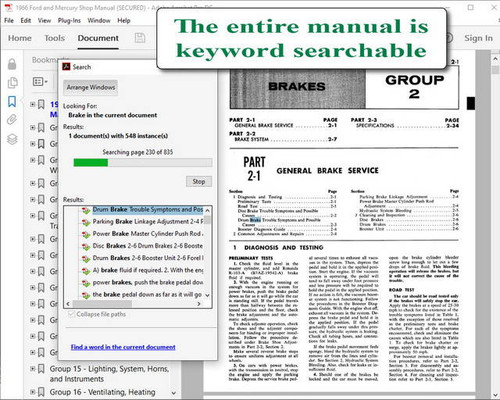The height and width of the screenshot is (400, 500).
Task: Open the Layers sidebar icon
Action: coord(12,139)
